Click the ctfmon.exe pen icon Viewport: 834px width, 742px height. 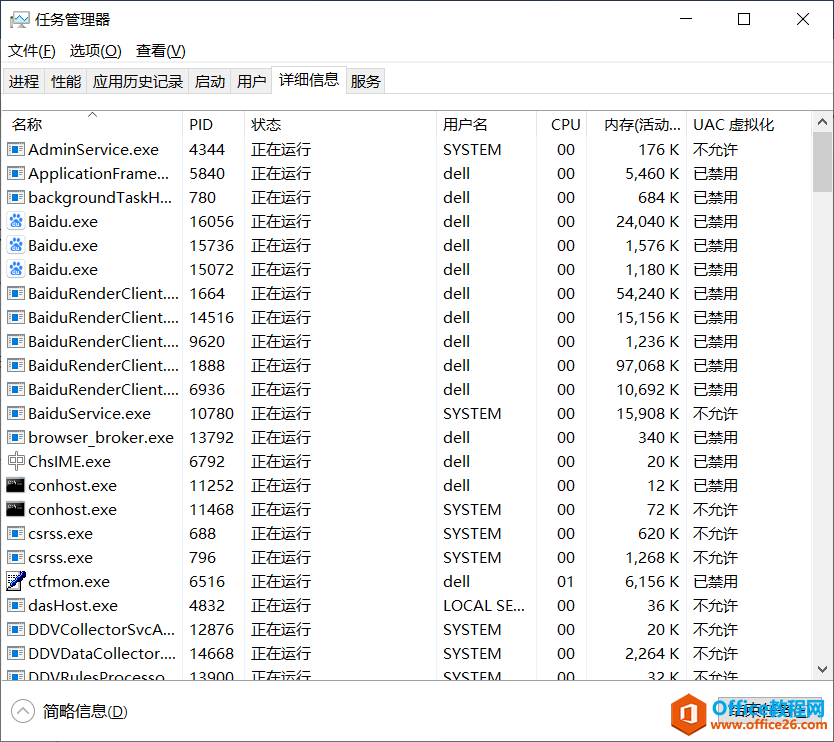[x=16, y=581]
